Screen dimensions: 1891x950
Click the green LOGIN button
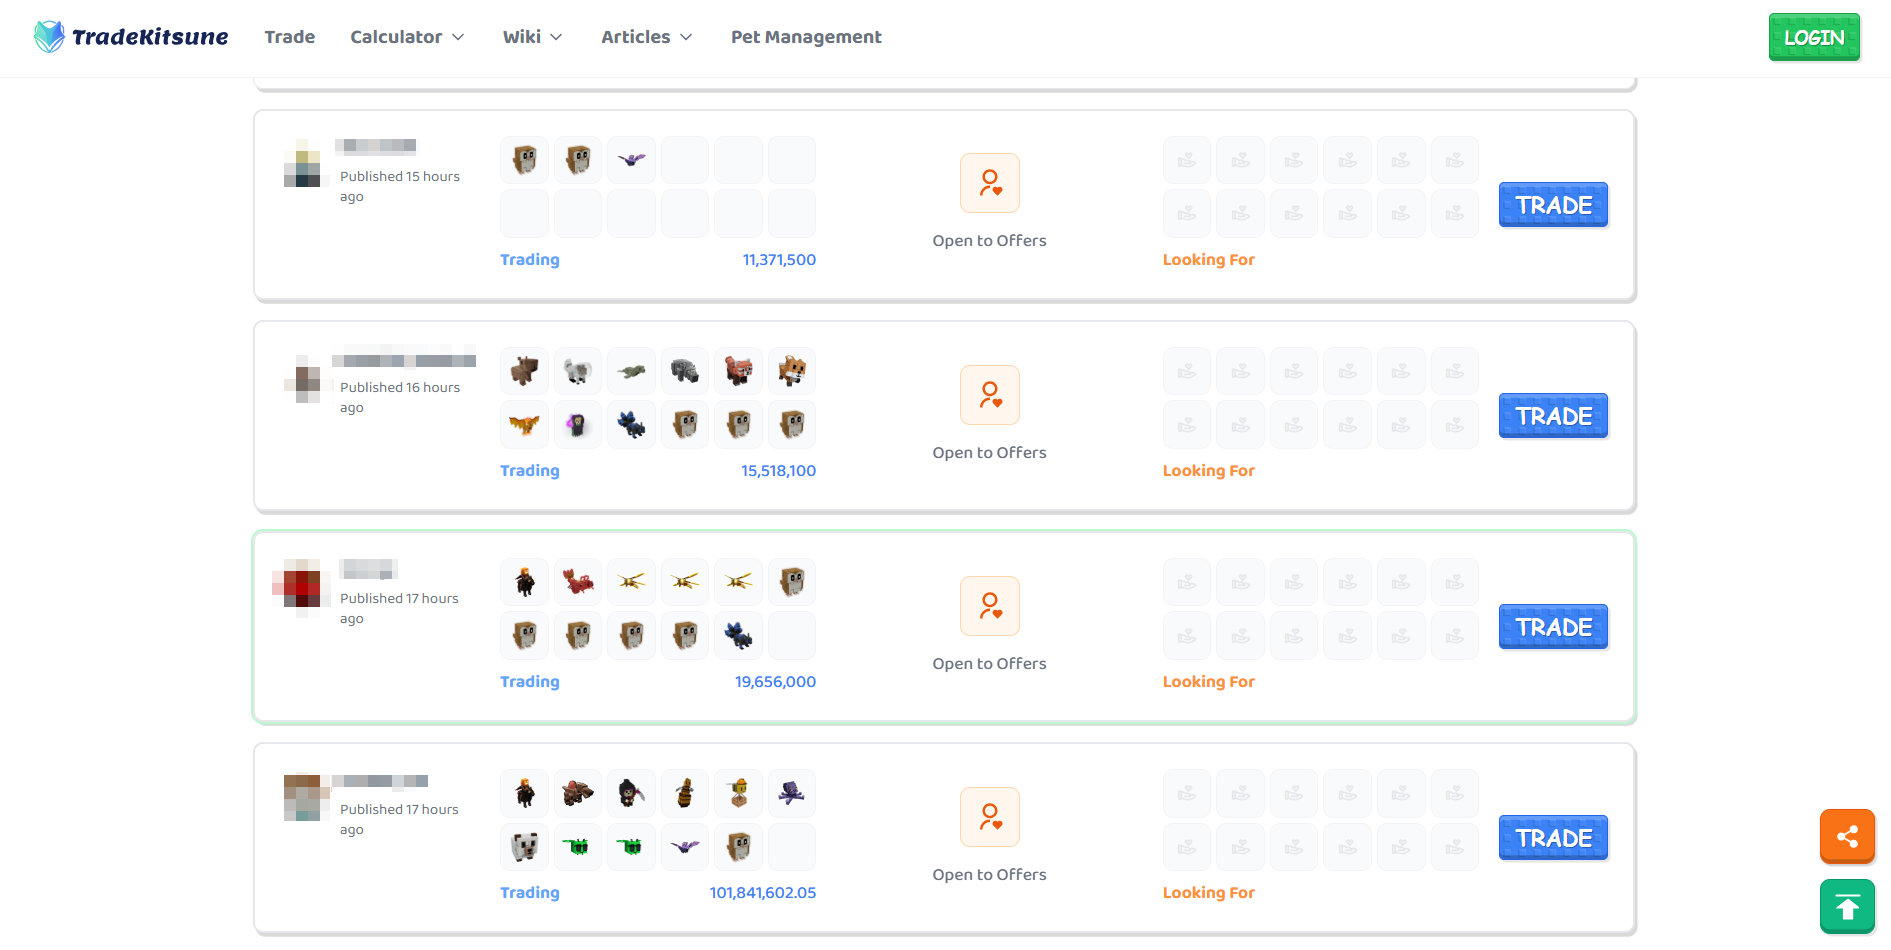pyautogui.click(x=1814, y=37)
